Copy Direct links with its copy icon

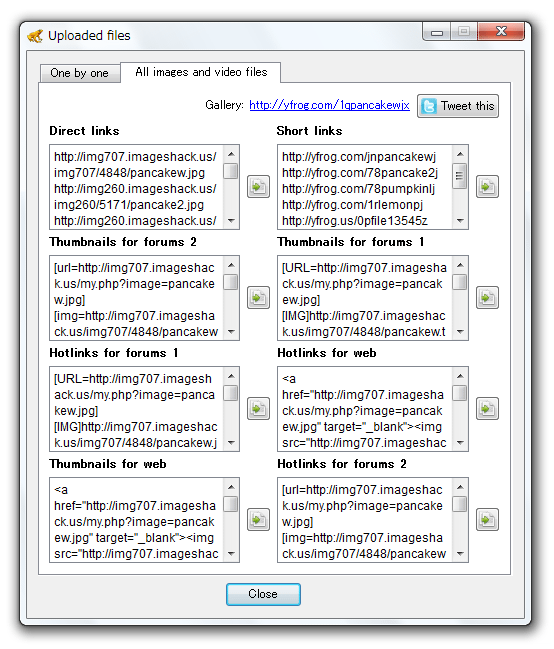tap(258, 187)
